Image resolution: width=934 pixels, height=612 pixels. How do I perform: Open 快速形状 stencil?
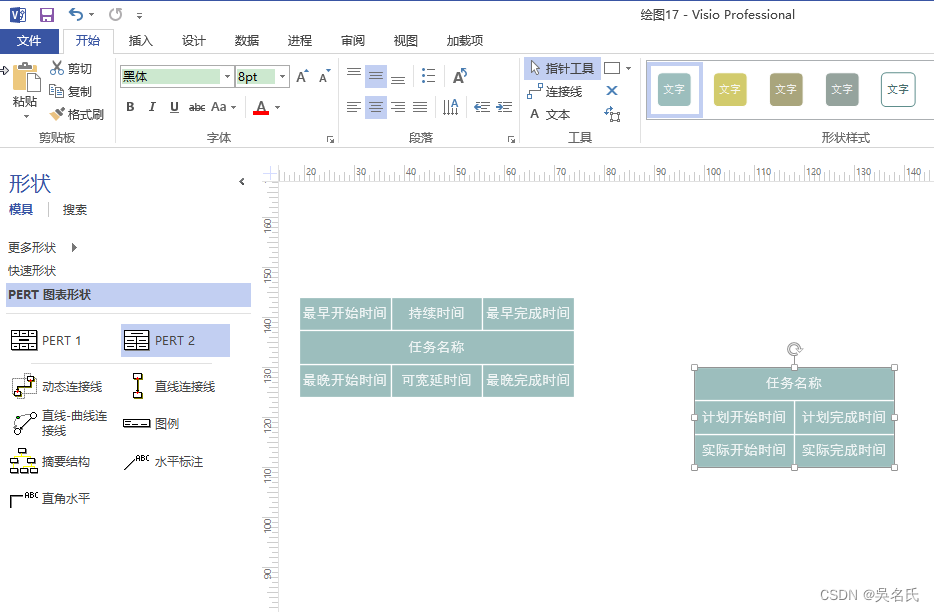click(32, 271)
